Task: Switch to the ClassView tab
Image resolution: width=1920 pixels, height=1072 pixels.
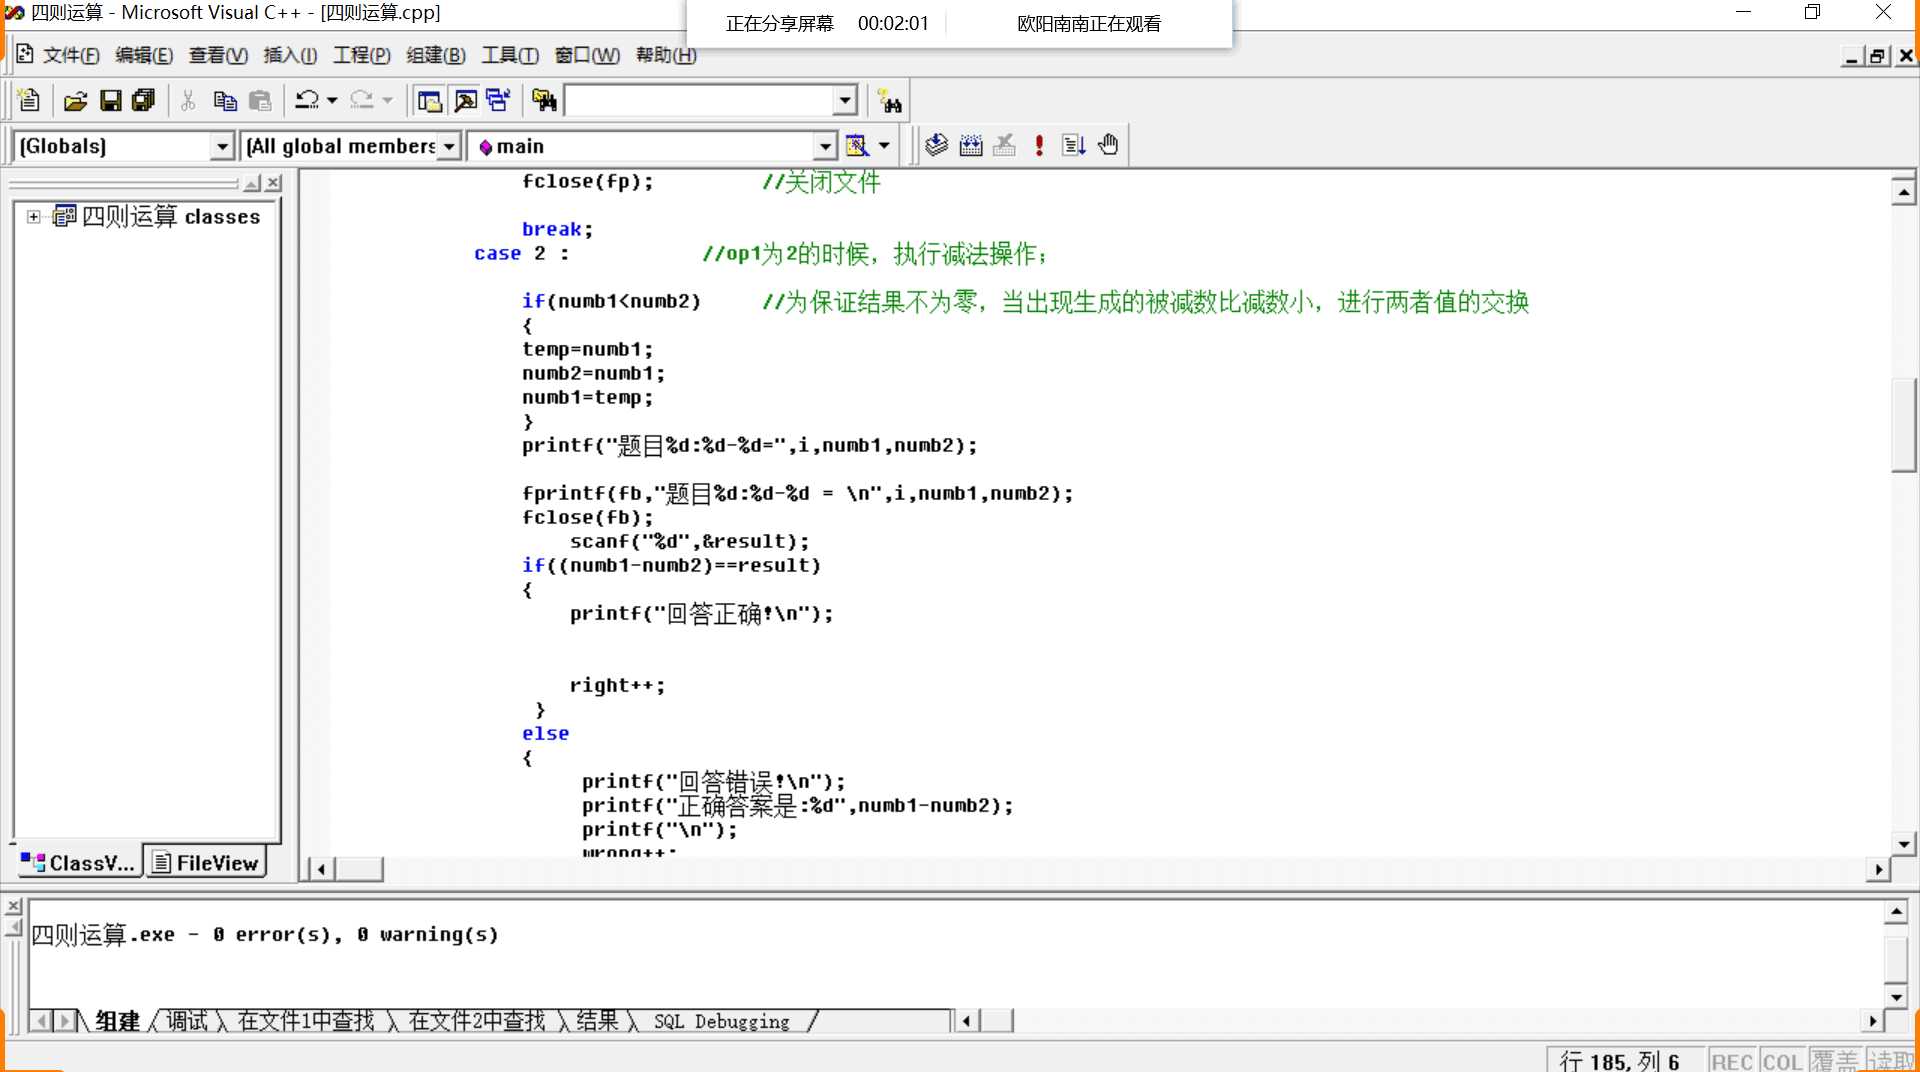Action: click(x=78, y=863)
